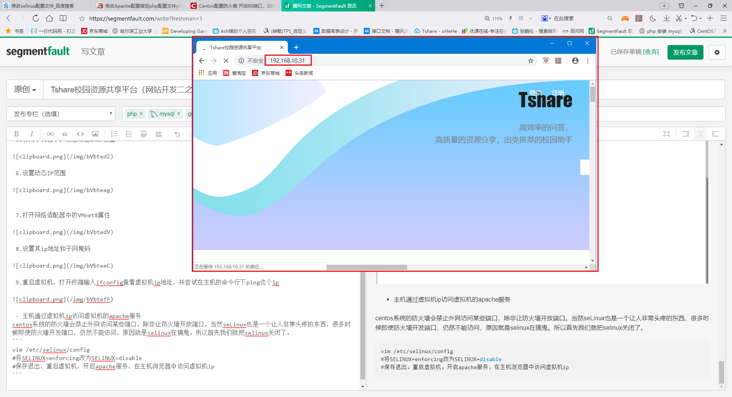Add a numbered list in the editor

point(114,134)
